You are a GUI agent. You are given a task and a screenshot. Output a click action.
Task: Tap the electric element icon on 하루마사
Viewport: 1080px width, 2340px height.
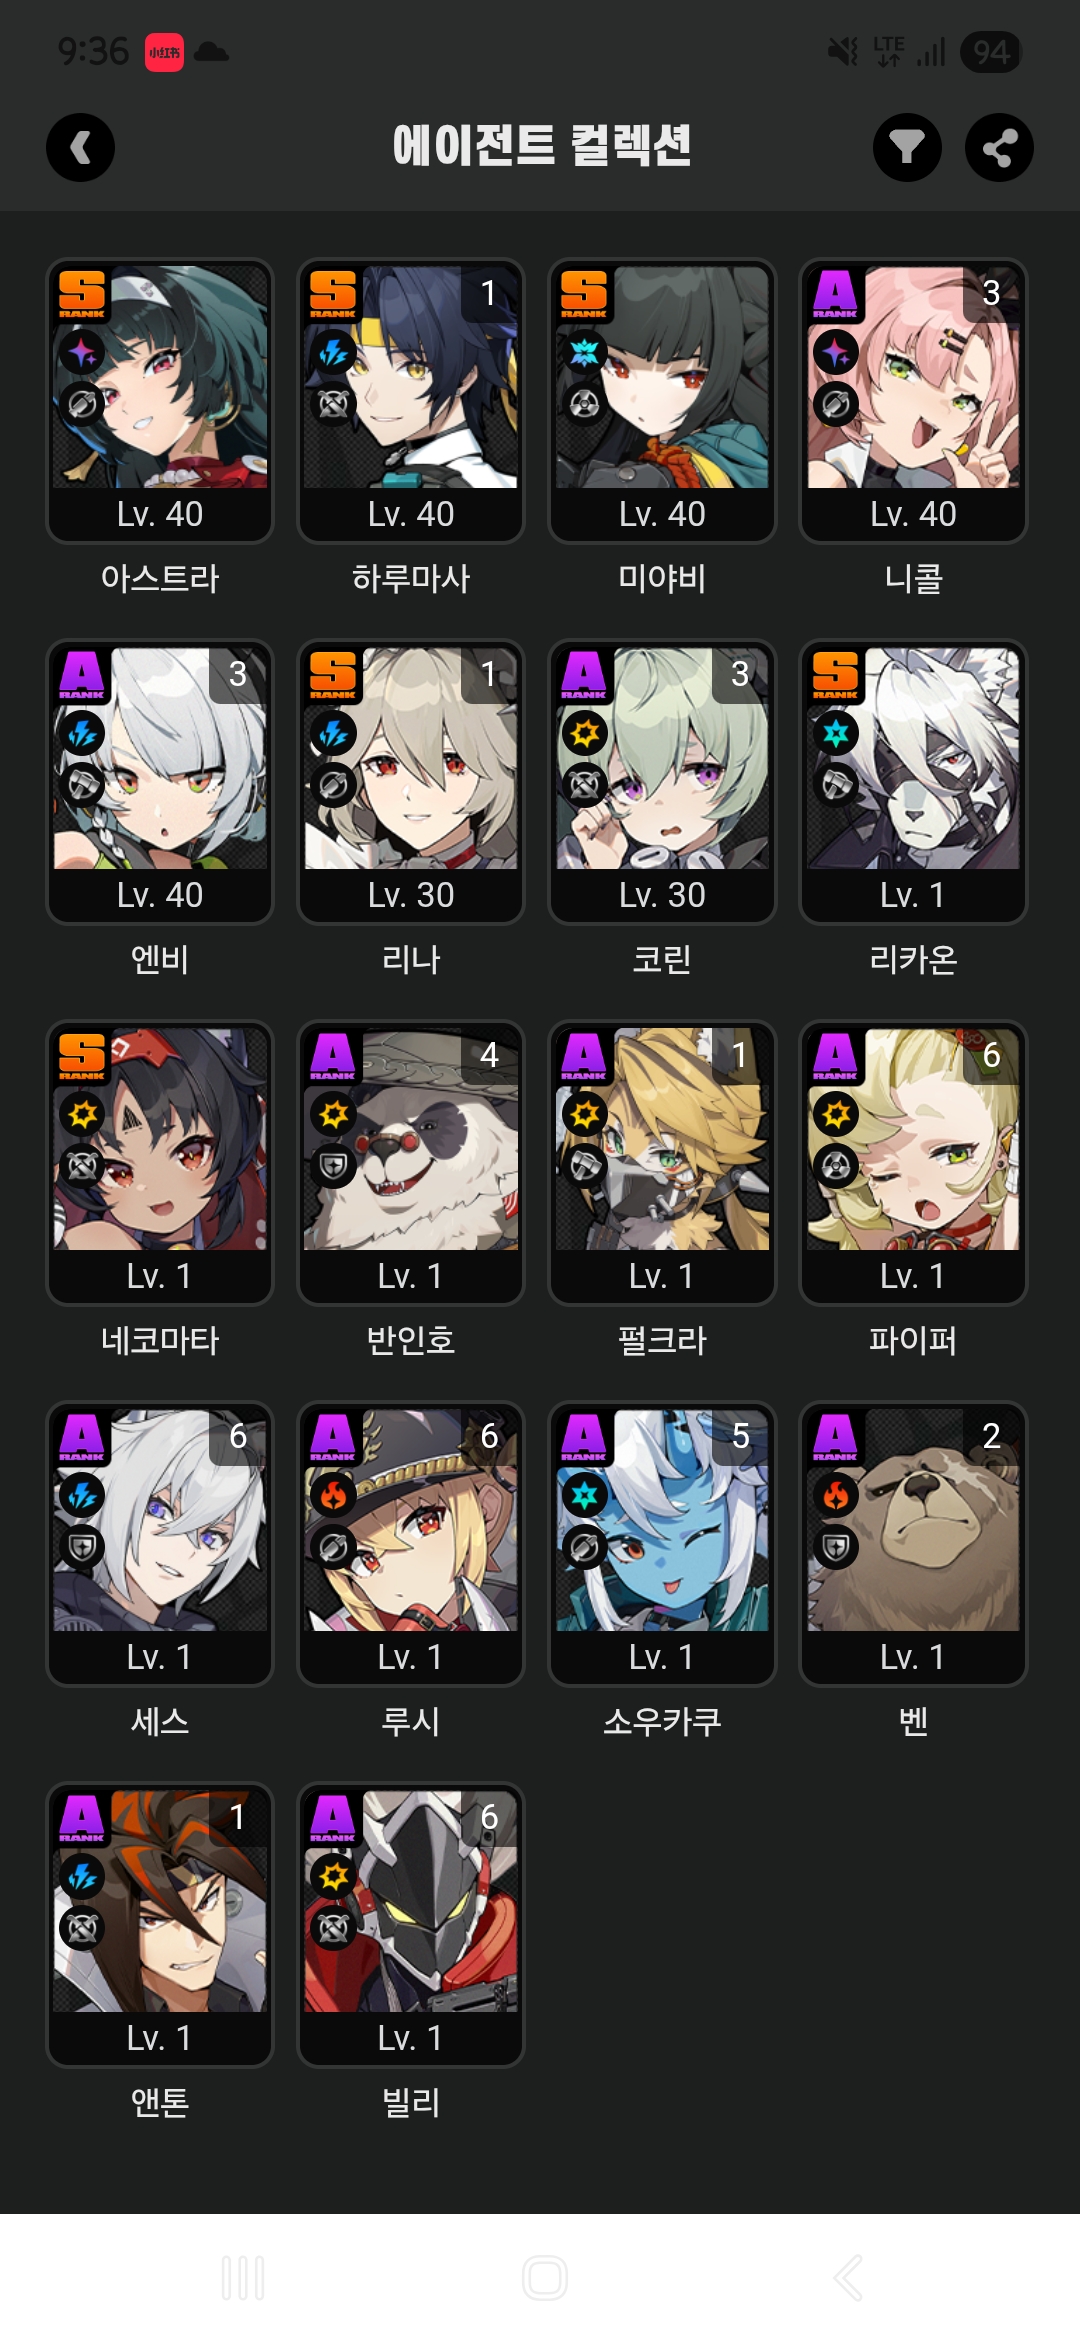coord(333,352)
